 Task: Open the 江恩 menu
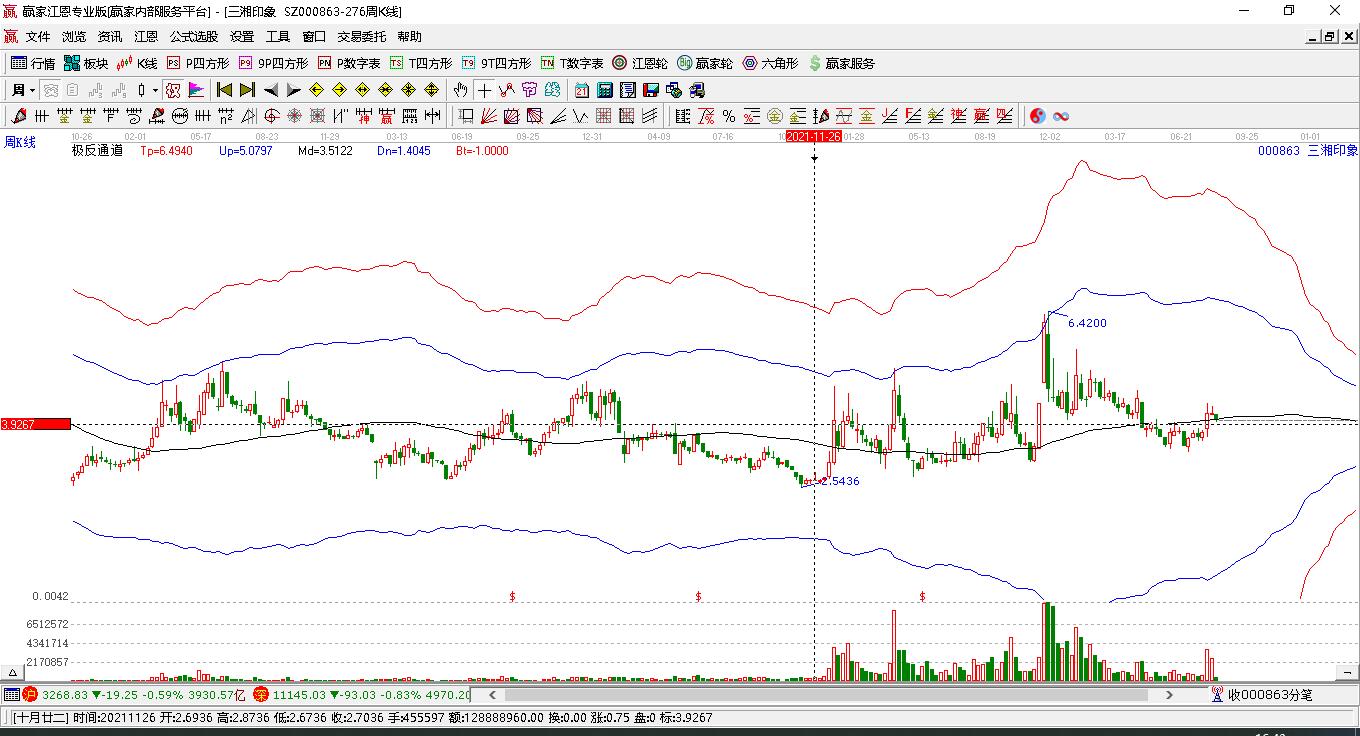click(x=146, y=37)
